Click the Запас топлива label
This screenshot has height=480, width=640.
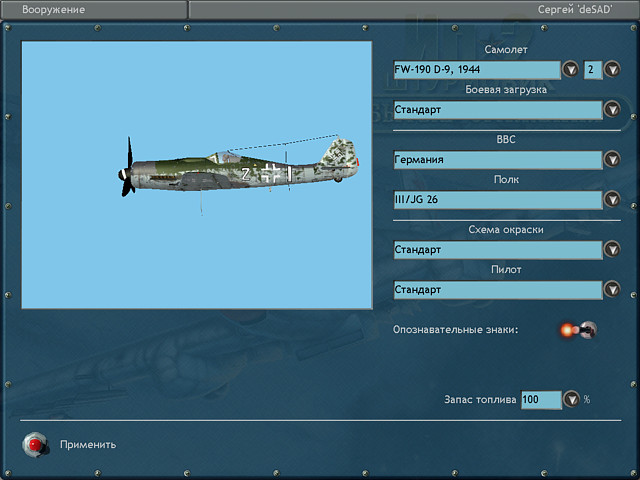click(480, 399)
